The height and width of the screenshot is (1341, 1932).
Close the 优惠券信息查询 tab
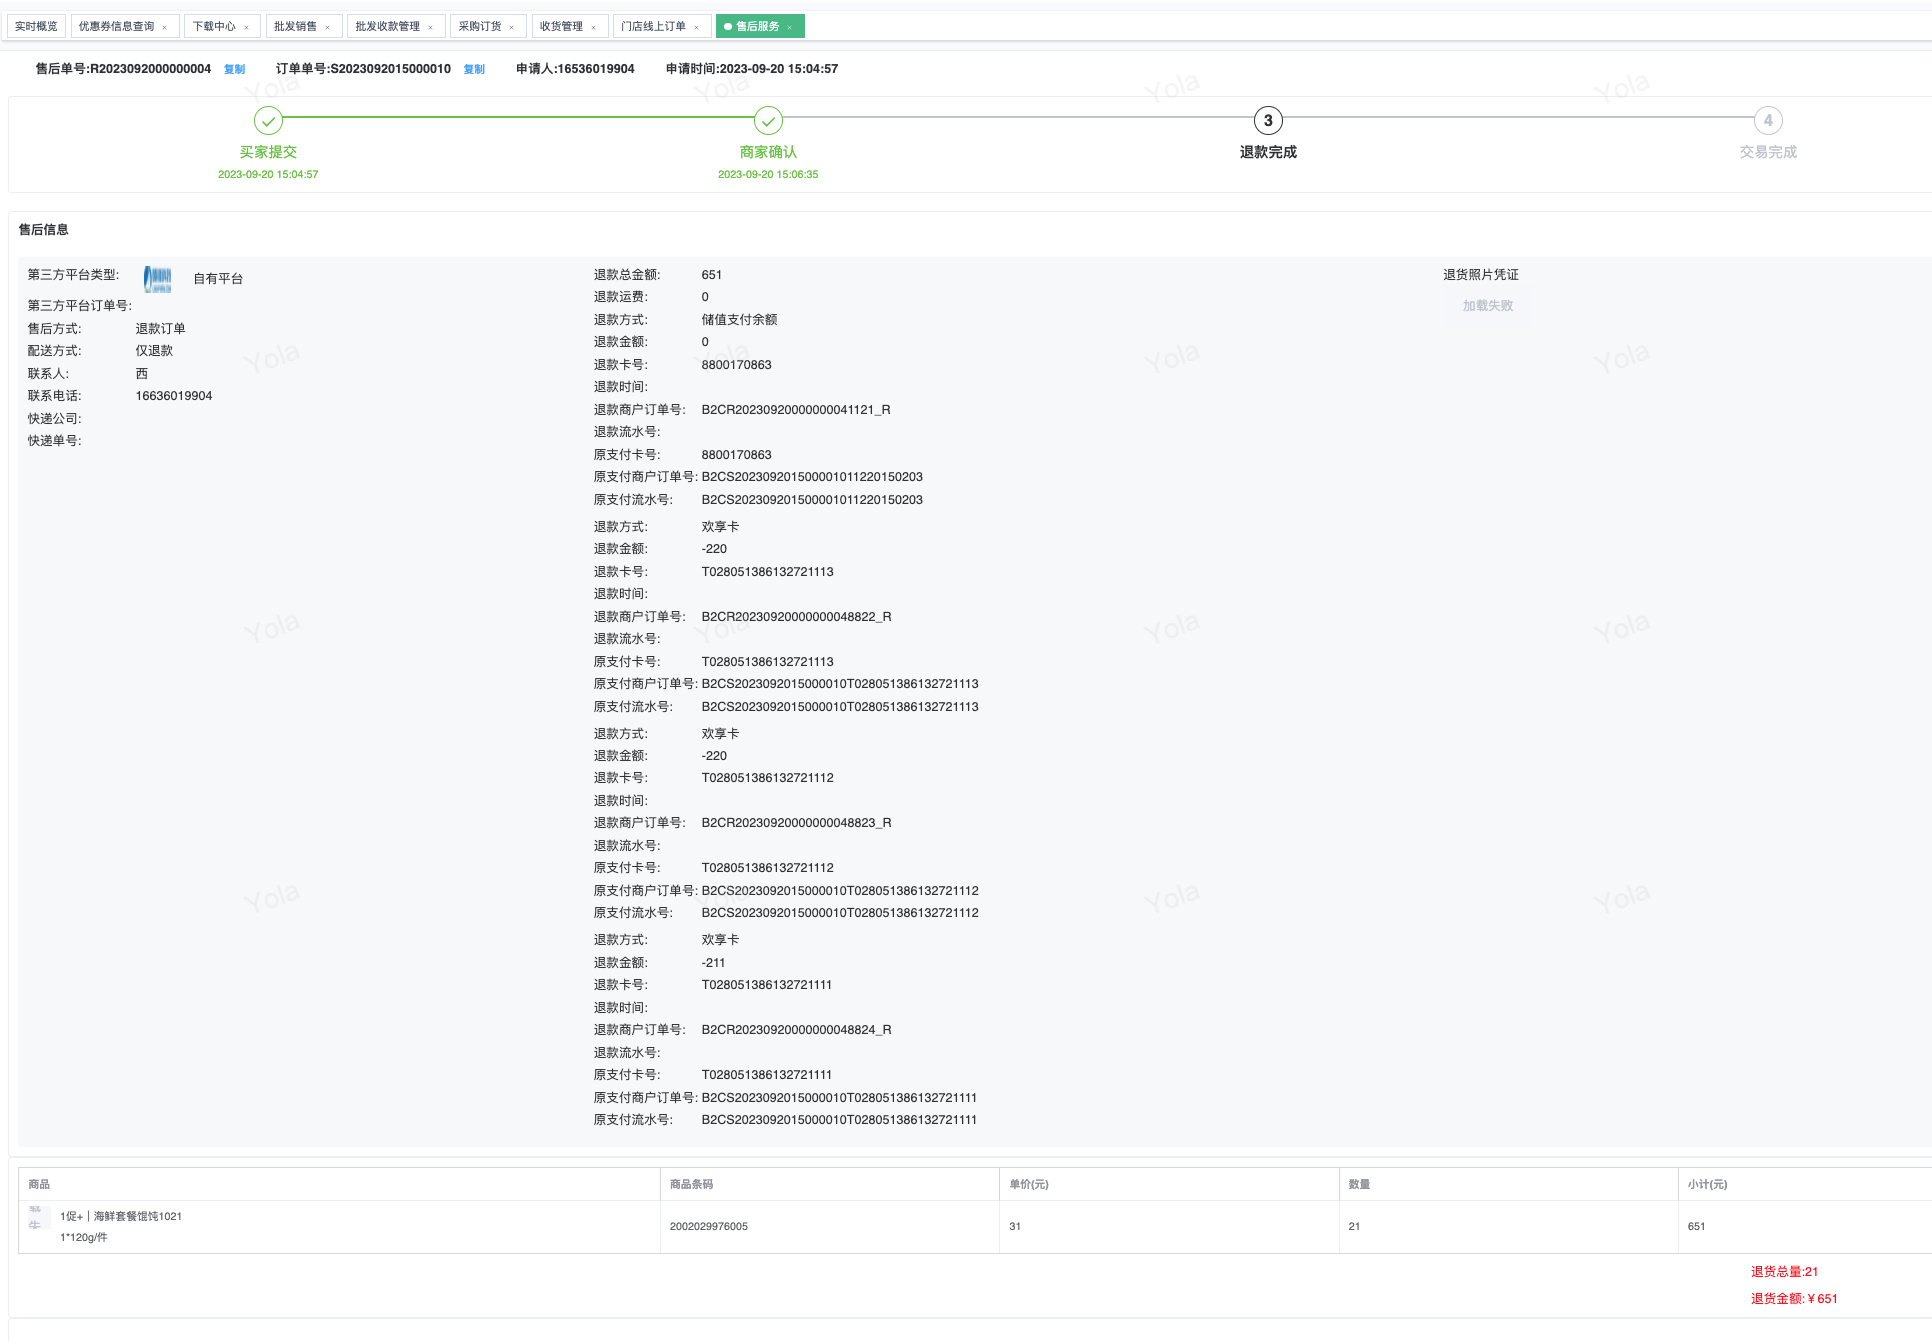[165, 28]
